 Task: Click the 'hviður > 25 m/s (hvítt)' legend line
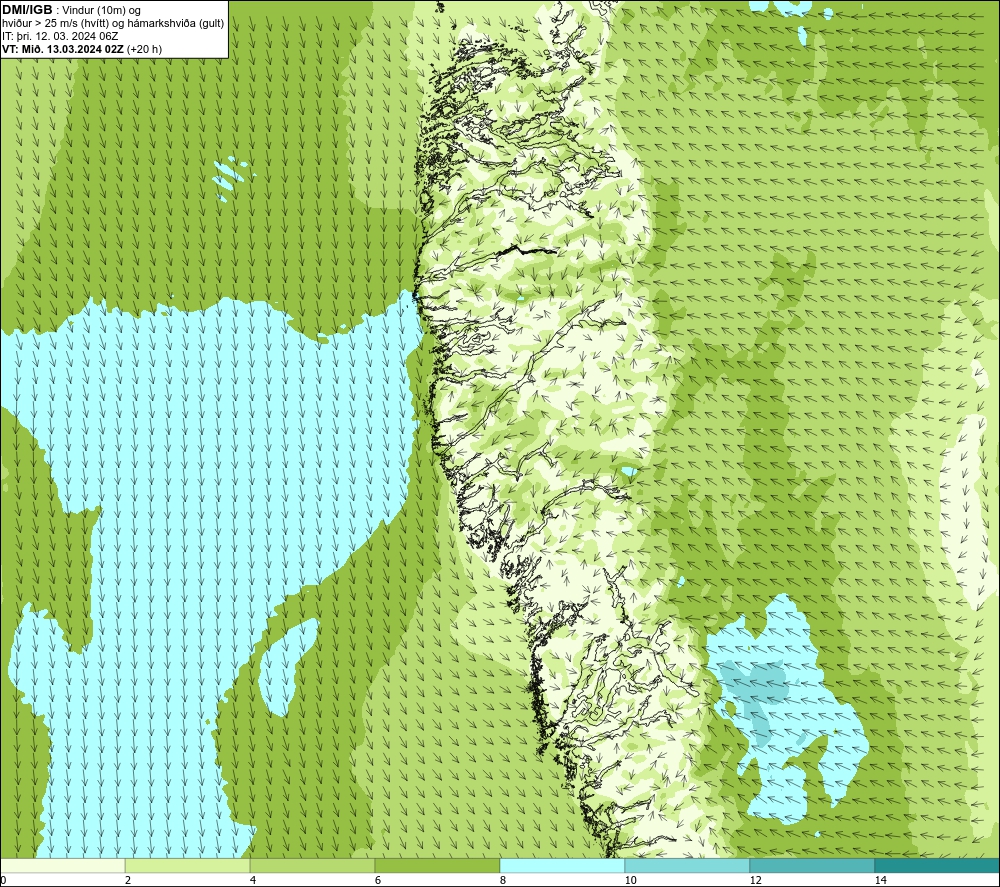pos(113,24)
